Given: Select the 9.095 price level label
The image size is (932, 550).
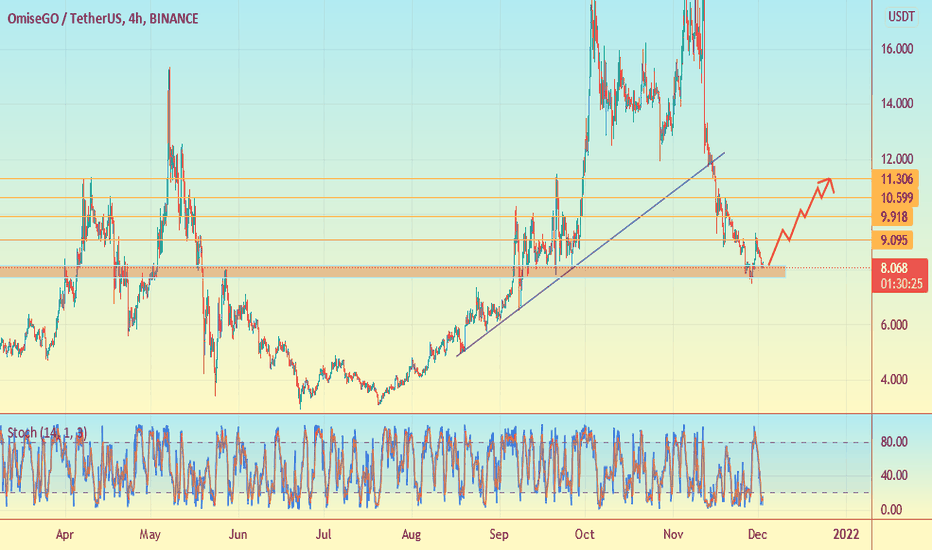Looking at the screenshot, I should 894,240.
